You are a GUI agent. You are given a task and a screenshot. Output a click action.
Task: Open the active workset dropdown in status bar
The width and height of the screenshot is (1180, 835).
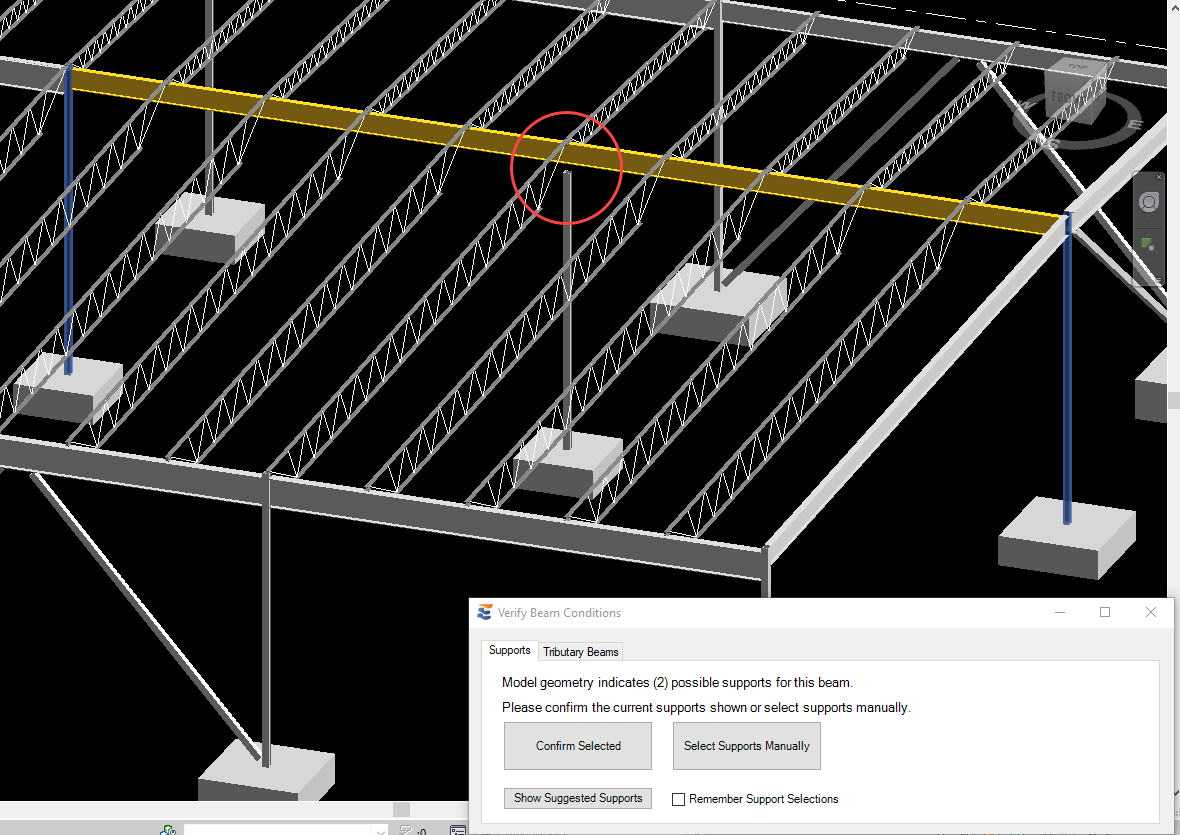[380, 830]
